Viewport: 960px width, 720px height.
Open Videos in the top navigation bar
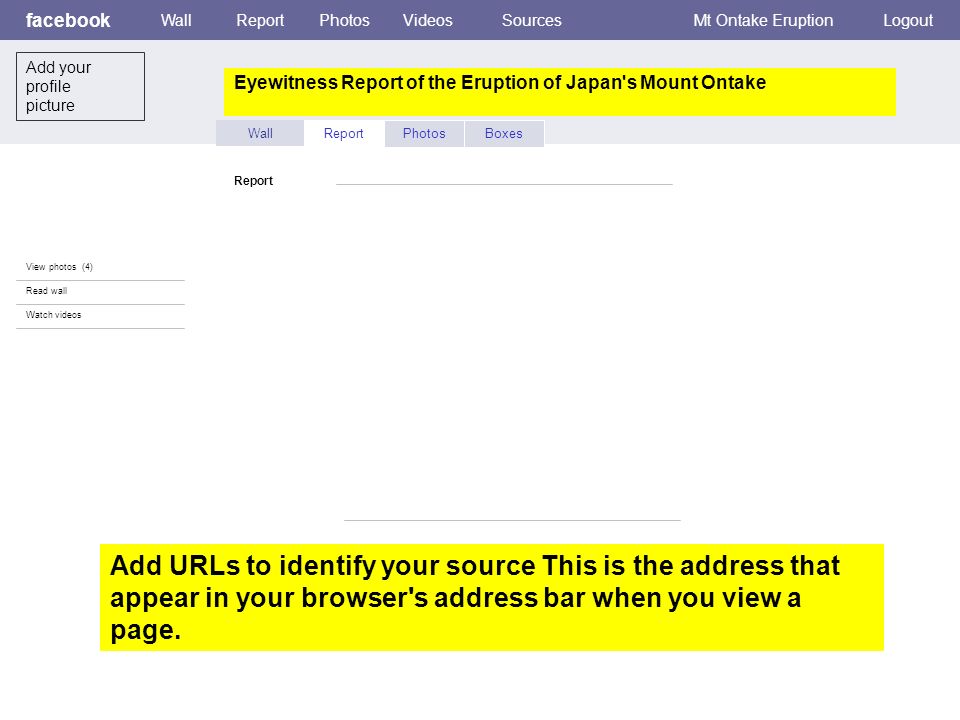(x=428, y=20)
